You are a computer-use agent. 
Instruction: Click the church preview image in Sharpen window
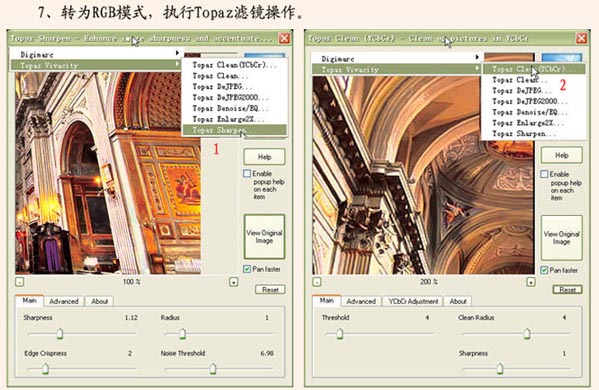[x=108, y=173]
